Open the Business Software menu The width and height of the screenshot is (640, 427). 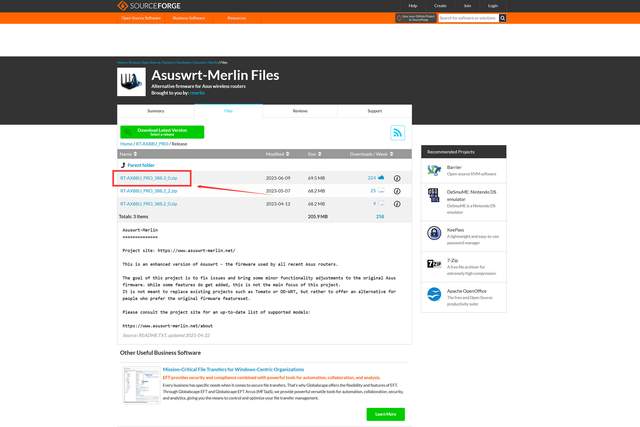coord(189,18)
